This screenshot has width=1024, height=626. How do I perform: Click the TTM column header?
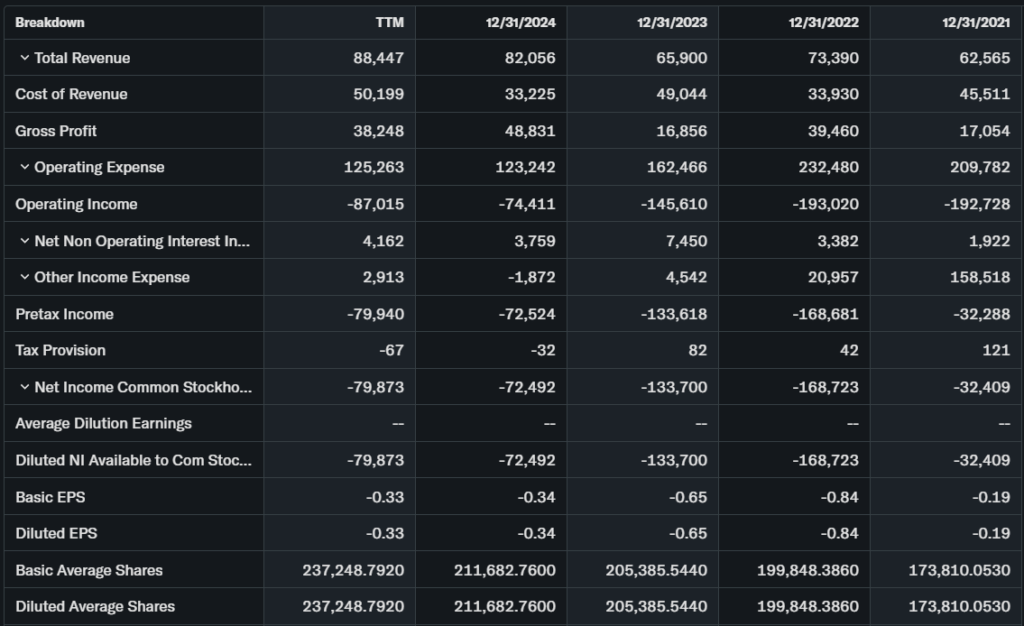(388, 22)
